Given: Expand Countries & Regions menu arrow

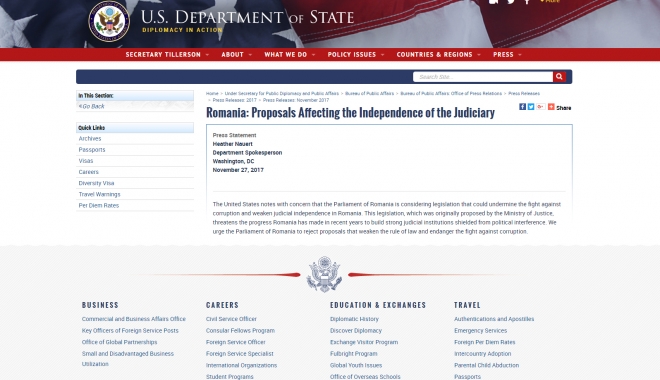Looking at the screenshot, I should (479, 55).
